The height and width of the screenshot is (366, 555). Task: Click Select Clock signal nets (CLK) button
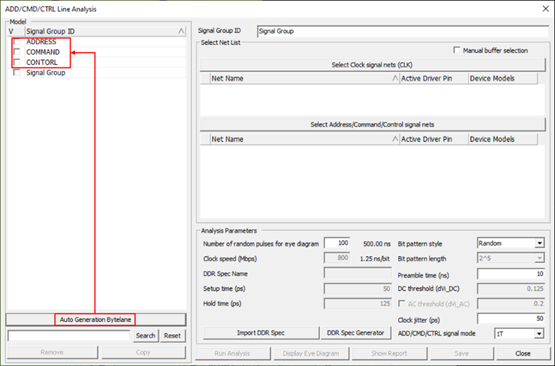(372, 65)
